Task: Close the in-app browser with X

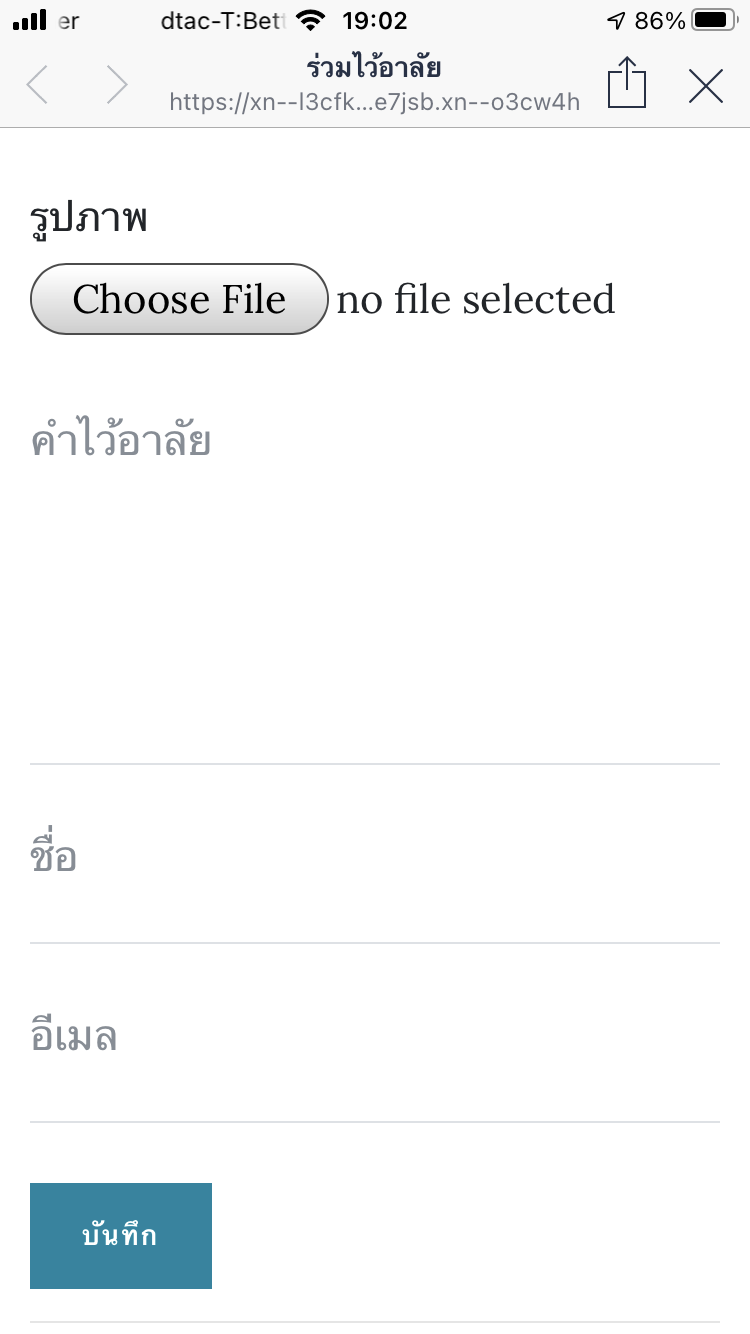Action: coord(706,87)
